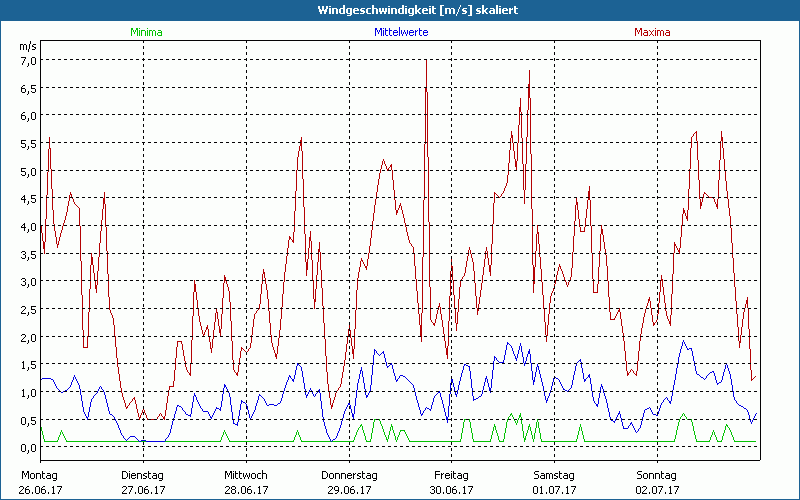The width and height of the screenshot is (800, 500).
Task: Click the '7,0' y-axis tick label
Action: point(28,60)
